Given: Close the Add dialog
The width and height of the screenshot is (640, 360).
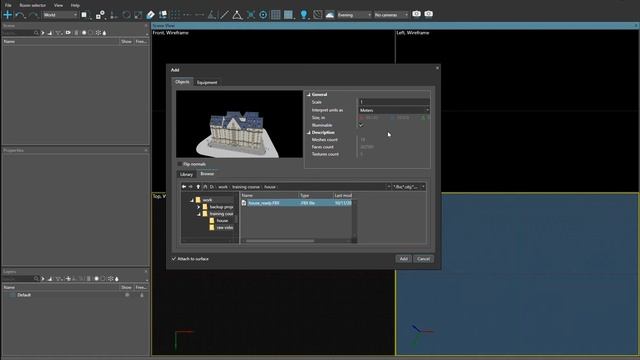Looking at the screenshot, I should (437, 68).
